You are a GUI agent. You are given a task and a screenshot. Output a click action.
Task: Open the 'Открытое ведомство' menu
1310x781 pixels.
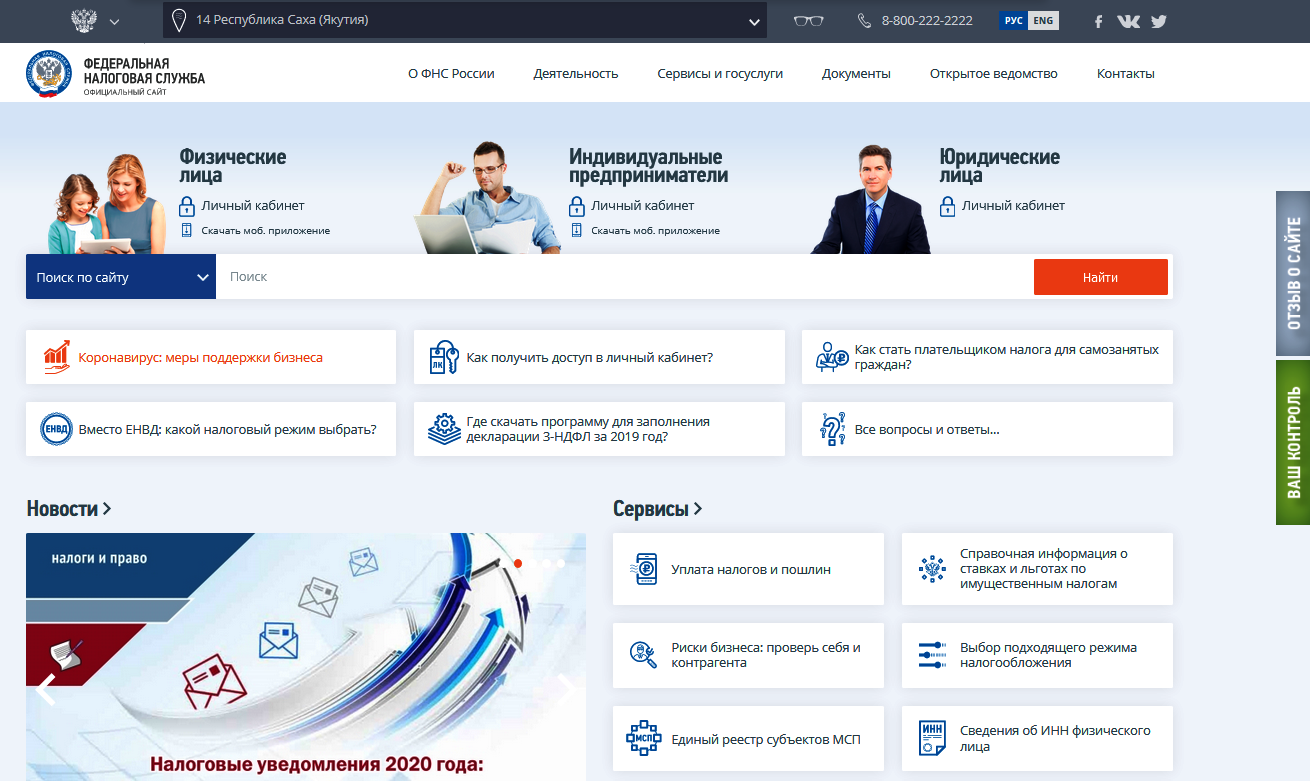click(x=993, y=73)
